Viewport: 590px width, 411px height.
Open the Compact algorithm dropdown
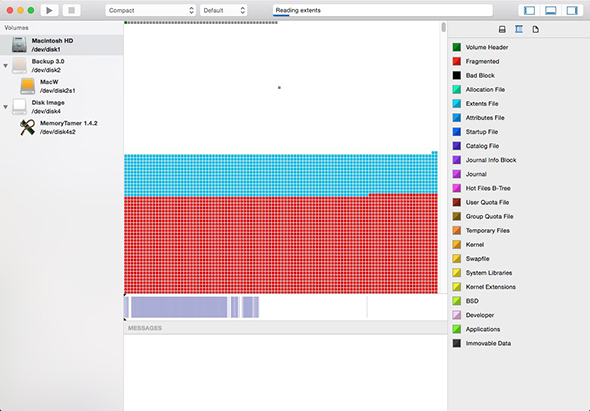(x=151, y=10)
